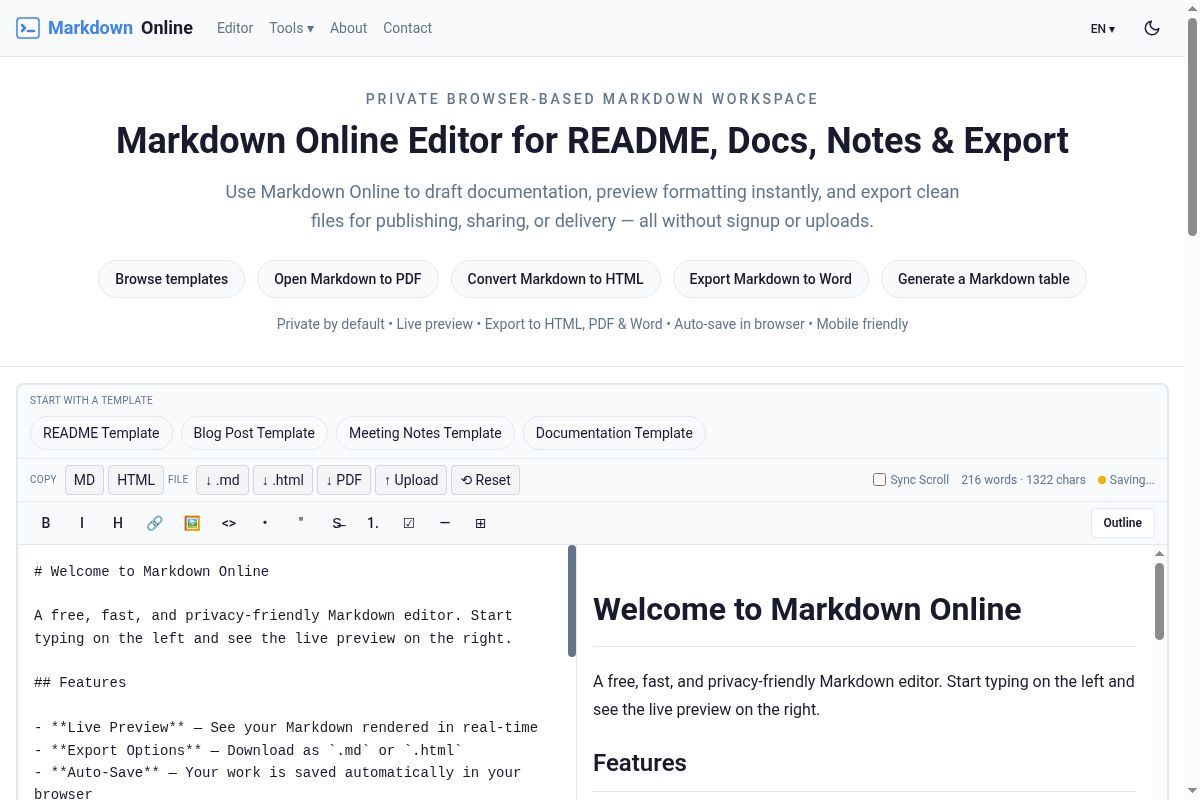Image resolution: width=1200 pixels, height=800 pixels.
Task: Load the Blog Post Template
Action: click(254, 433)
